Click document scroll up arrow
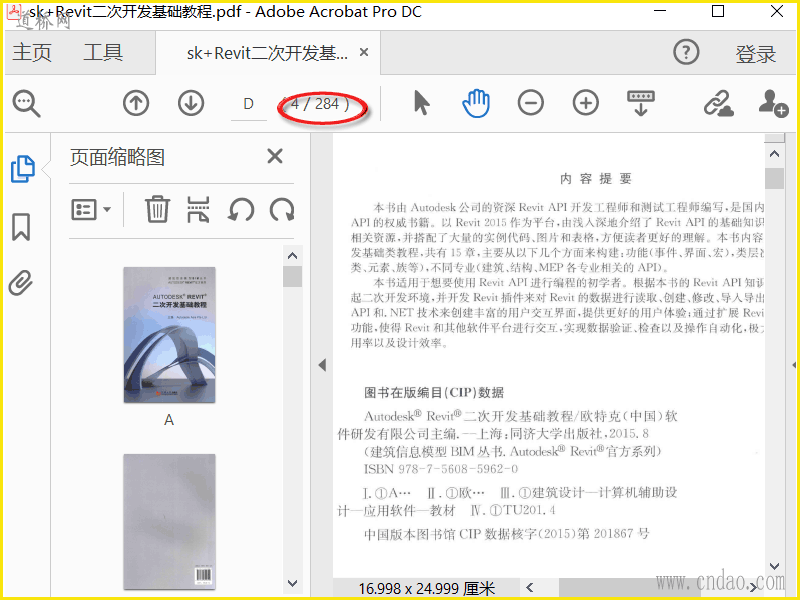Viewport: 800px width, 600px height. (774, 154)
